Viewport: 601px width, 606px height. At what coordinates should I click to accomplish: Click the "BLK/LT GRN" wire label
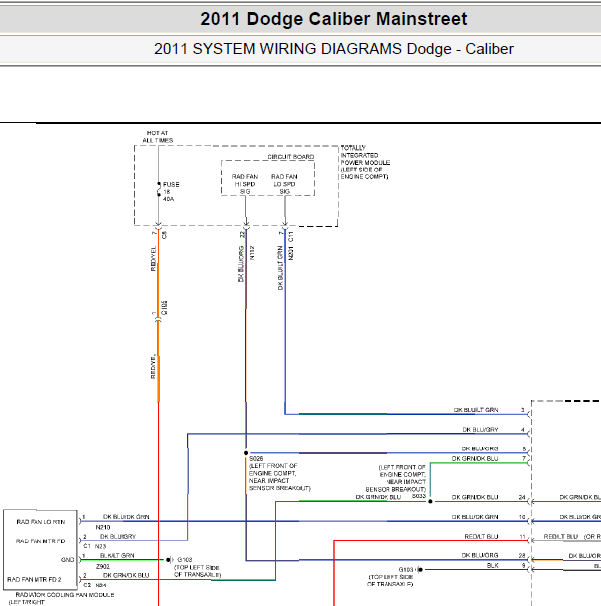click(x=117, y=555)
